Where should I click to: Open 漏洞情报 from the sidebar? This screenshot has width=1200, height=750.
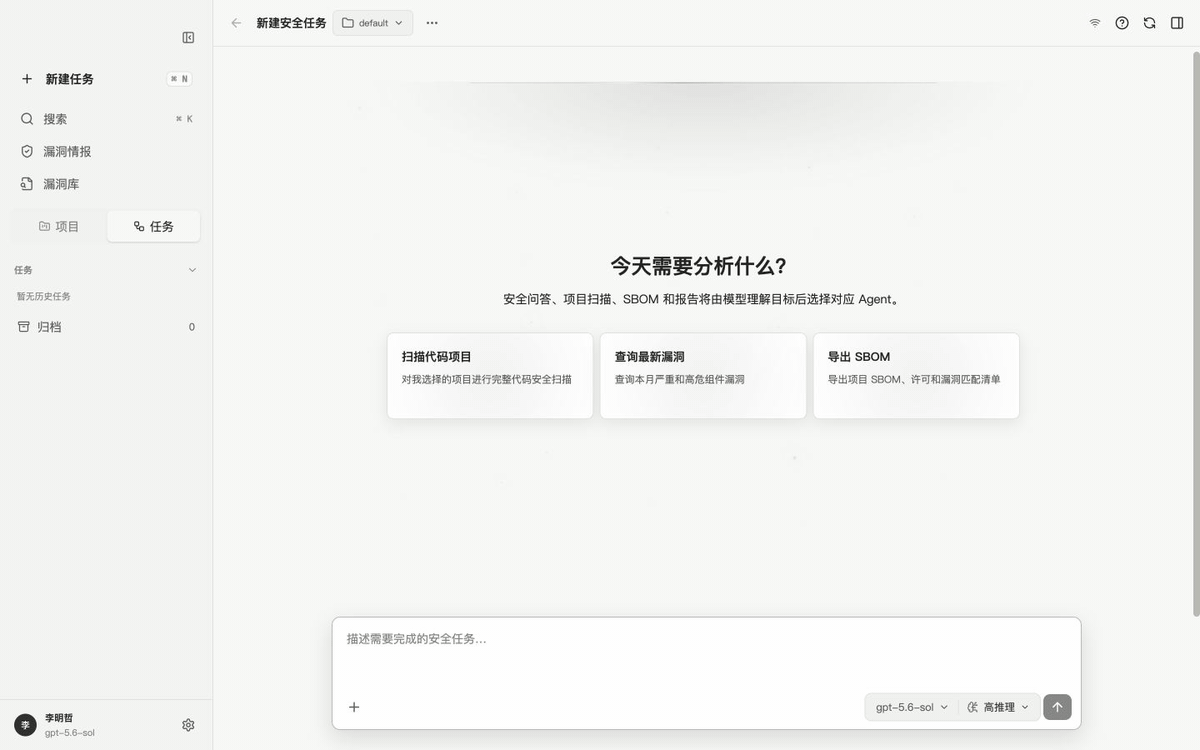tap(106, 152)
